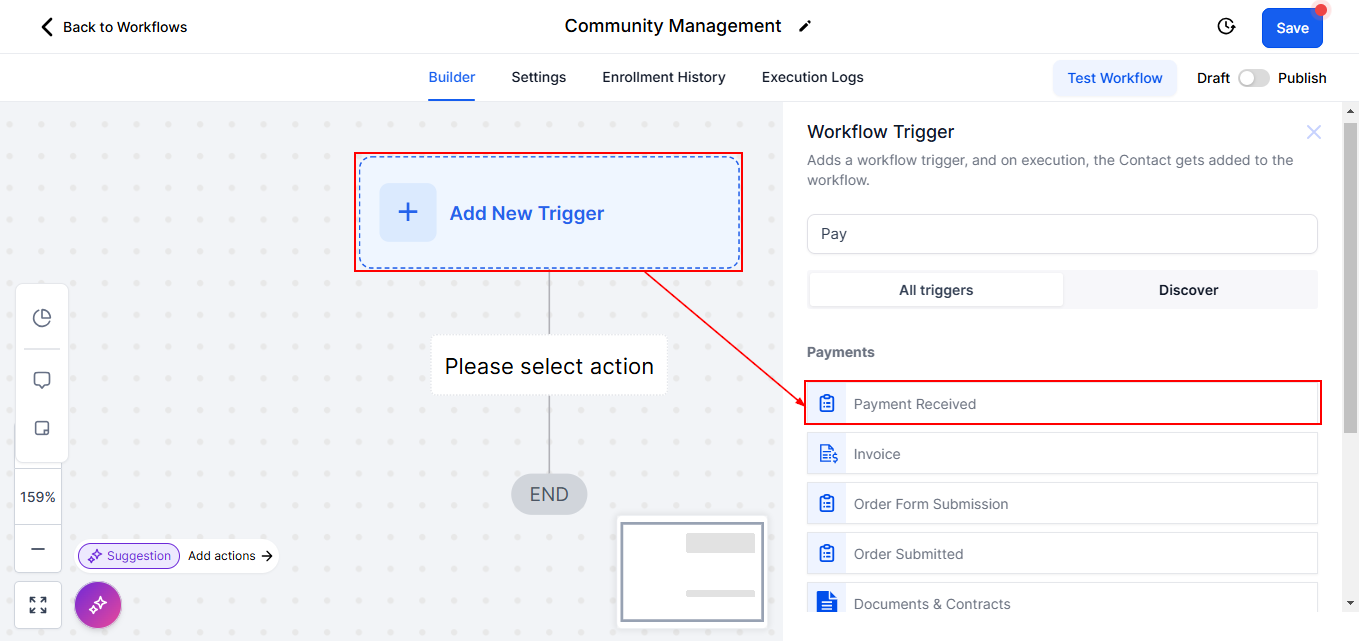The height and width of the screenshot is (641, 1359).
Task: Click the Invoice document icon
Action: click(828, 454)
